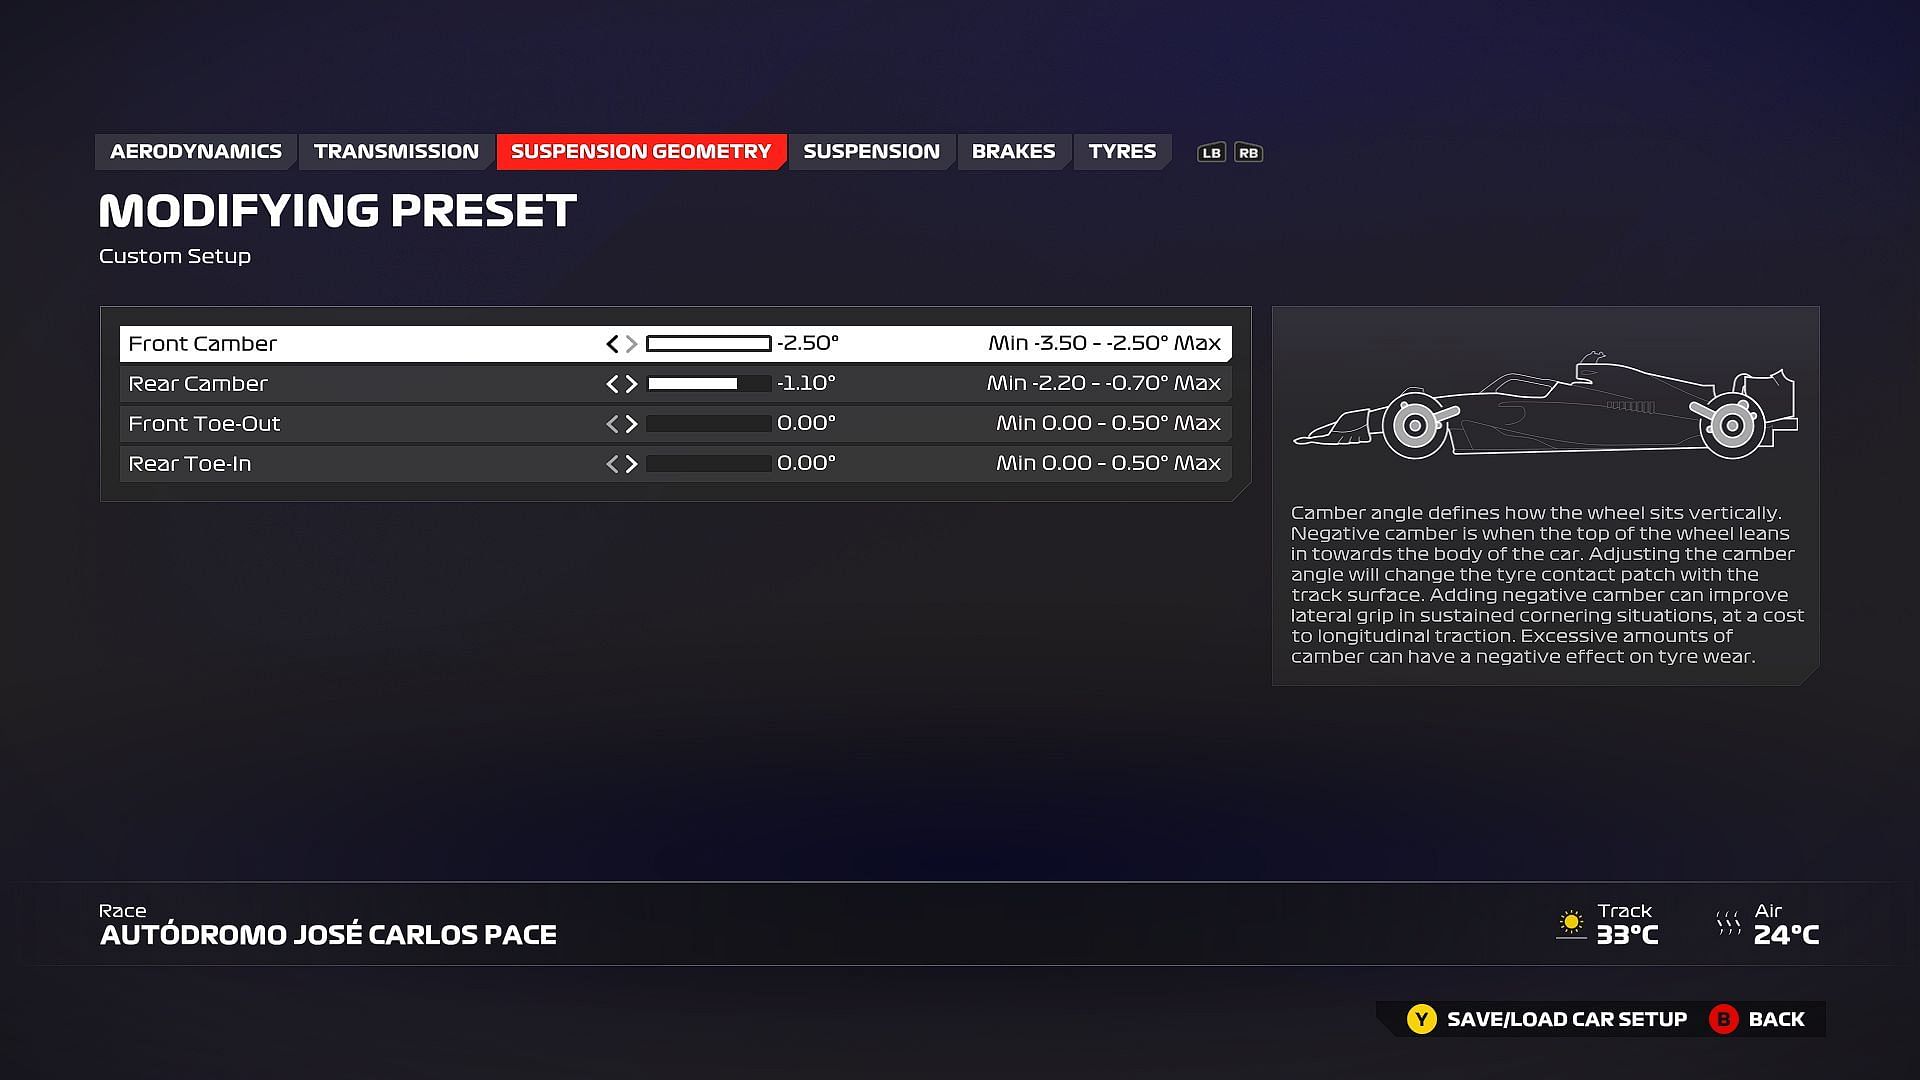1920x1080 pixels.
Task: Select the TRANSMISSION tab
Action: [x=397, y=150]
